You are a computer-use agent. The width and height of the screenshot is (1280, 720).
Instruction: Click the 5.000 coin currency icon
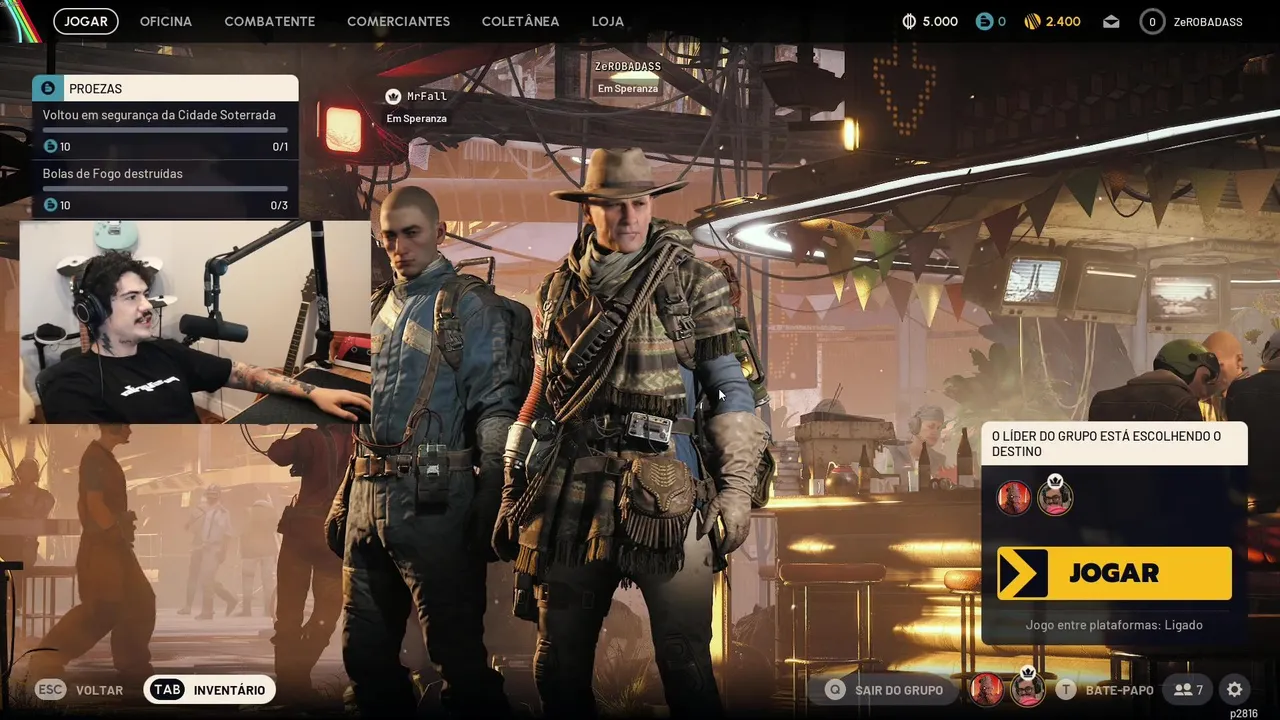(x=909, y=21)
